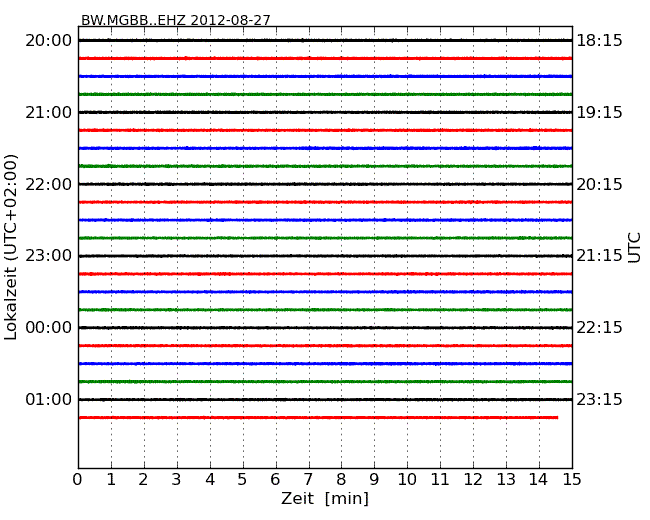Viewport: 650px width, 520px height.
Task: Select minute tick label 13
Action: [506, 479]
